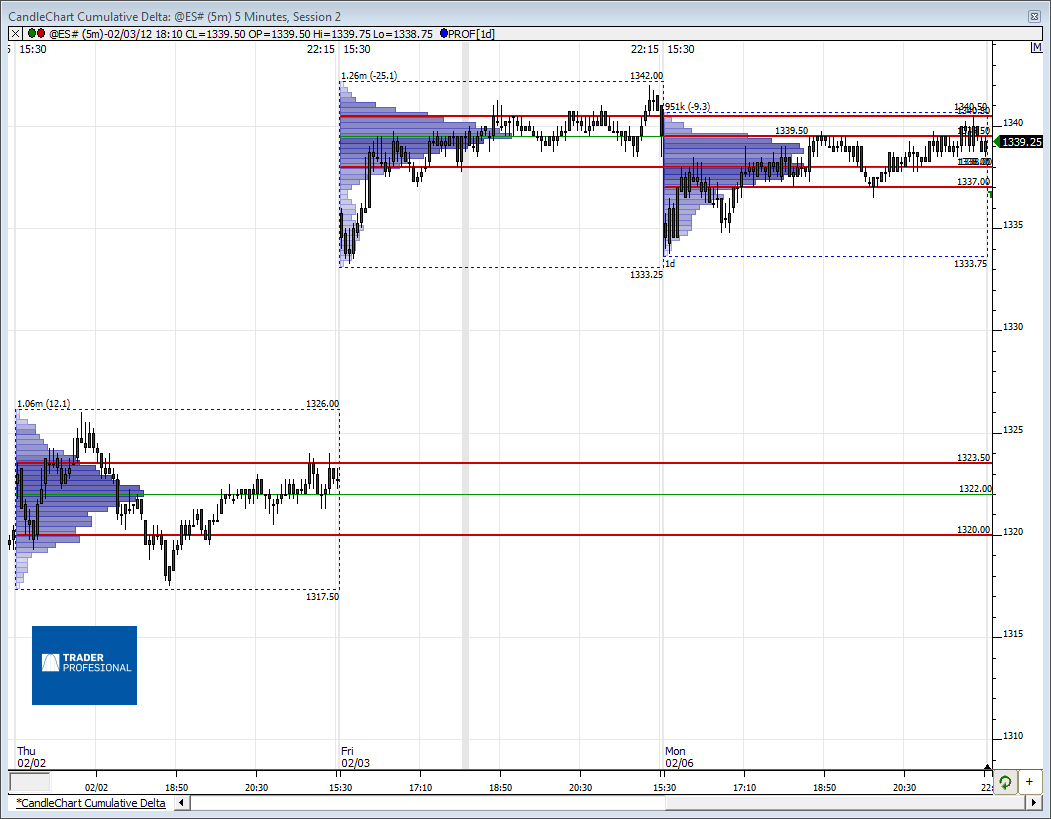Click the X box in the legend bar
The width and height of the screenshot is (1051, 819).
(x=15, y=34)
